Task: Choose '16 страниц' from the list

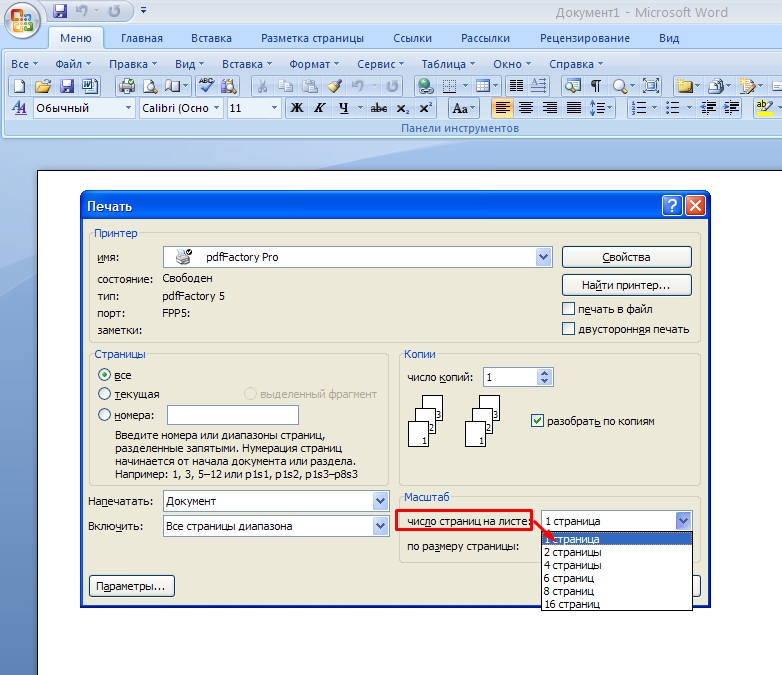Action: point(617,604)
